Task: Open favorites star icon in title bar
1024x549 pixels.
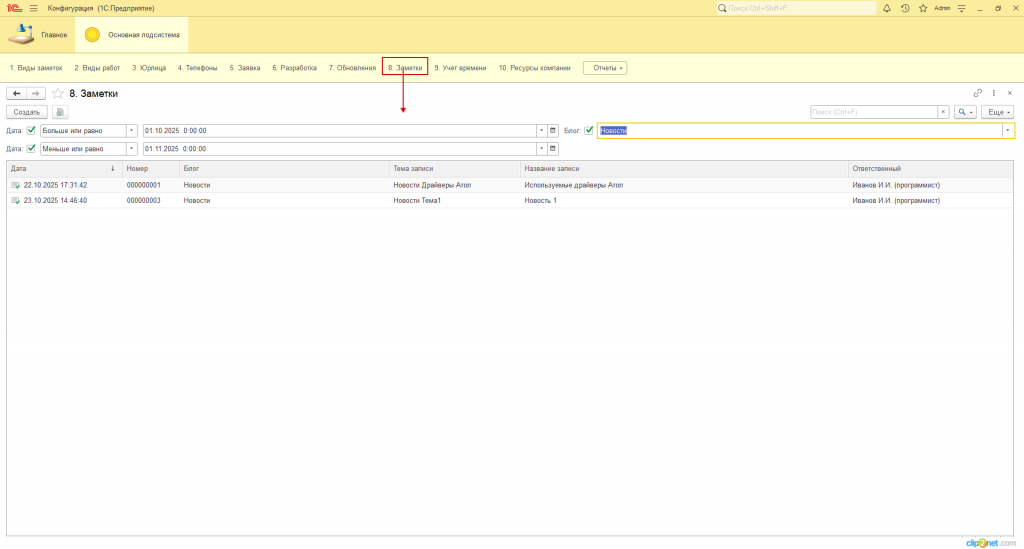Action: [x=923, y=8]
